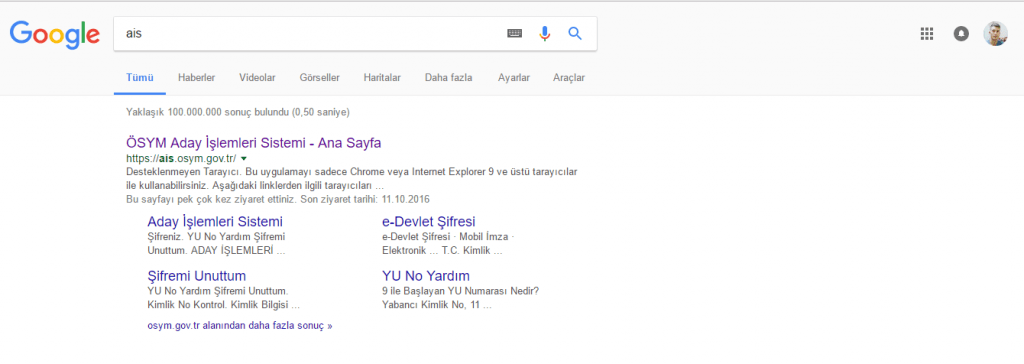Open the Şifremi Unuttum sitelink
This screenshot has height=364, width=1024.
[x=197, y=276]
